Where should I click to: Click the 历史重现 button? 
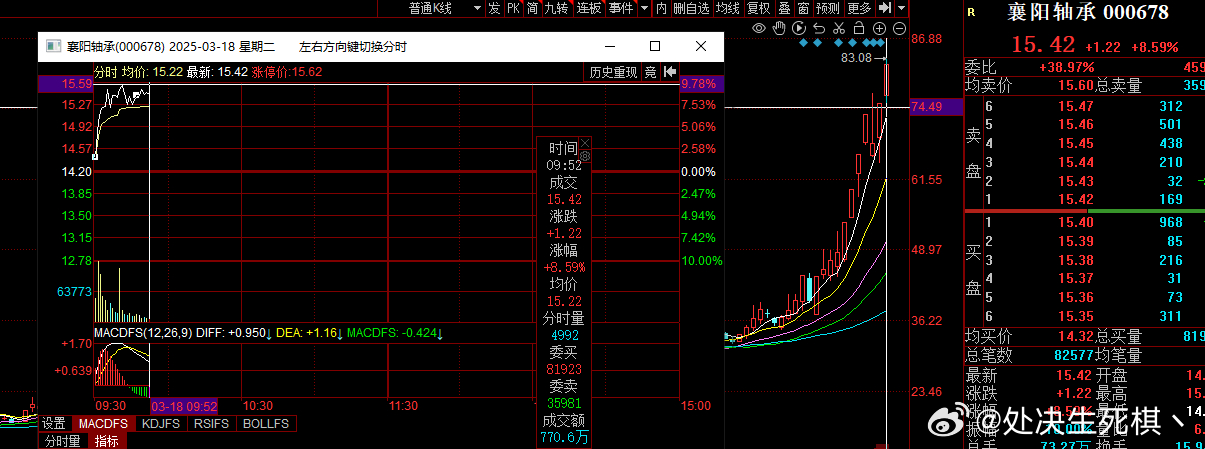(x=613, y=72)
